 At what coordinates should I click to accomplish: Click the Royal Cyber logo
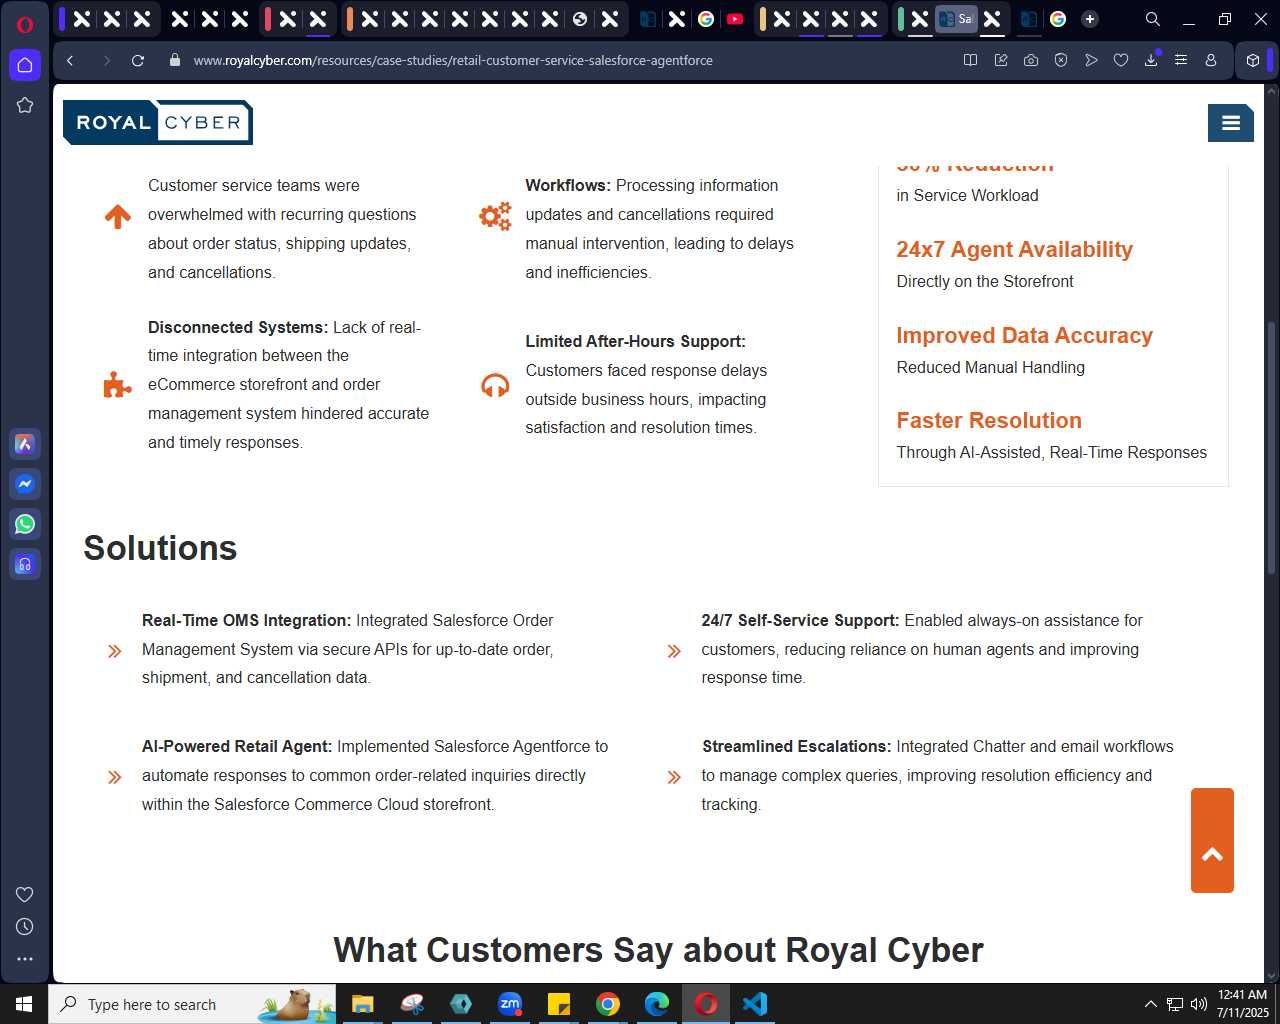click(x=158, y=122)
